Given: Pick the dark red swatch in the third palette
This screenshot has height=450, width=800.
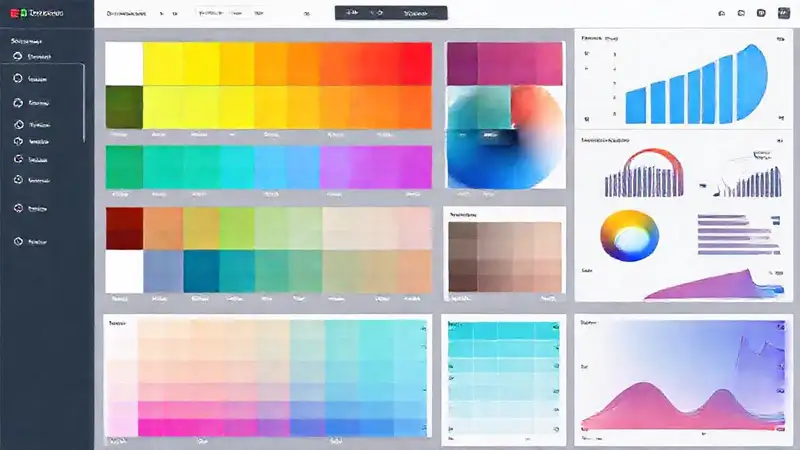Looking at the screenshot, I should point(124,228).
